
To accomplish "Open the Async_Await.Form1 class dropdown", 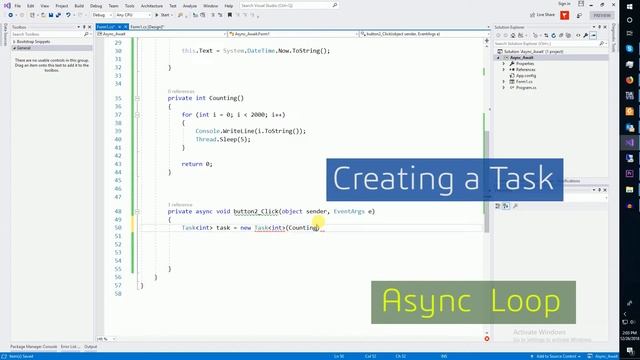I will tap(293, 34).
